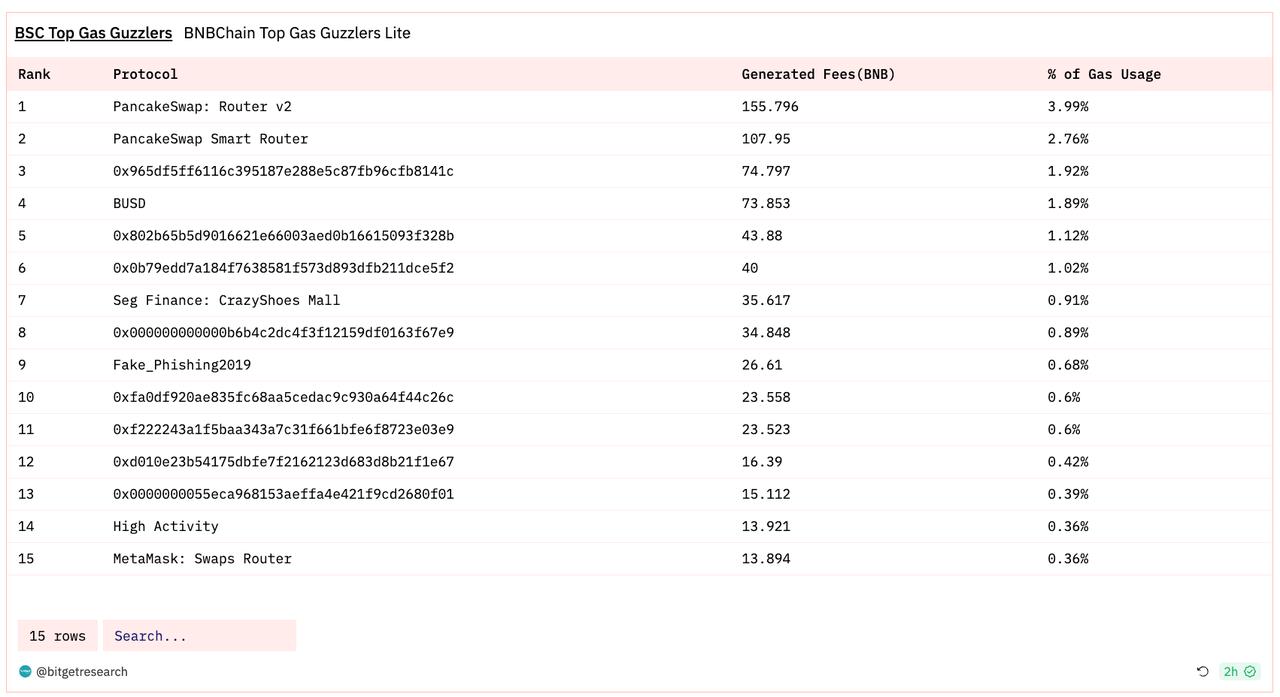Image resolution: width=1280 pixels, height=697 pixels.
Task: Sort by % of Gas Usage header
Action: 1104,74
